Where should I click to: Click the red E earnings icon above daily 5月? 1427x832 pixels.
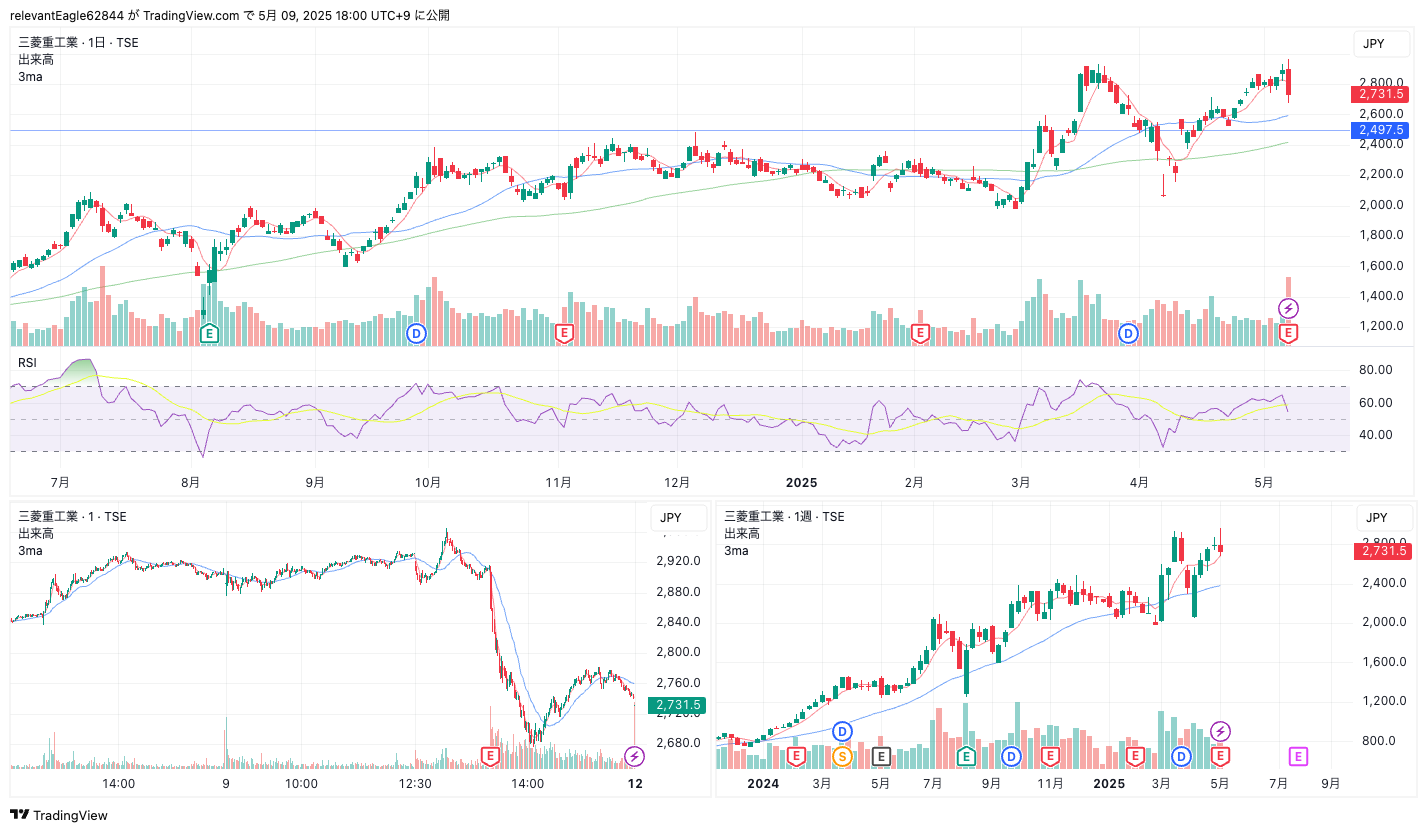click(x=1289, y=333)
